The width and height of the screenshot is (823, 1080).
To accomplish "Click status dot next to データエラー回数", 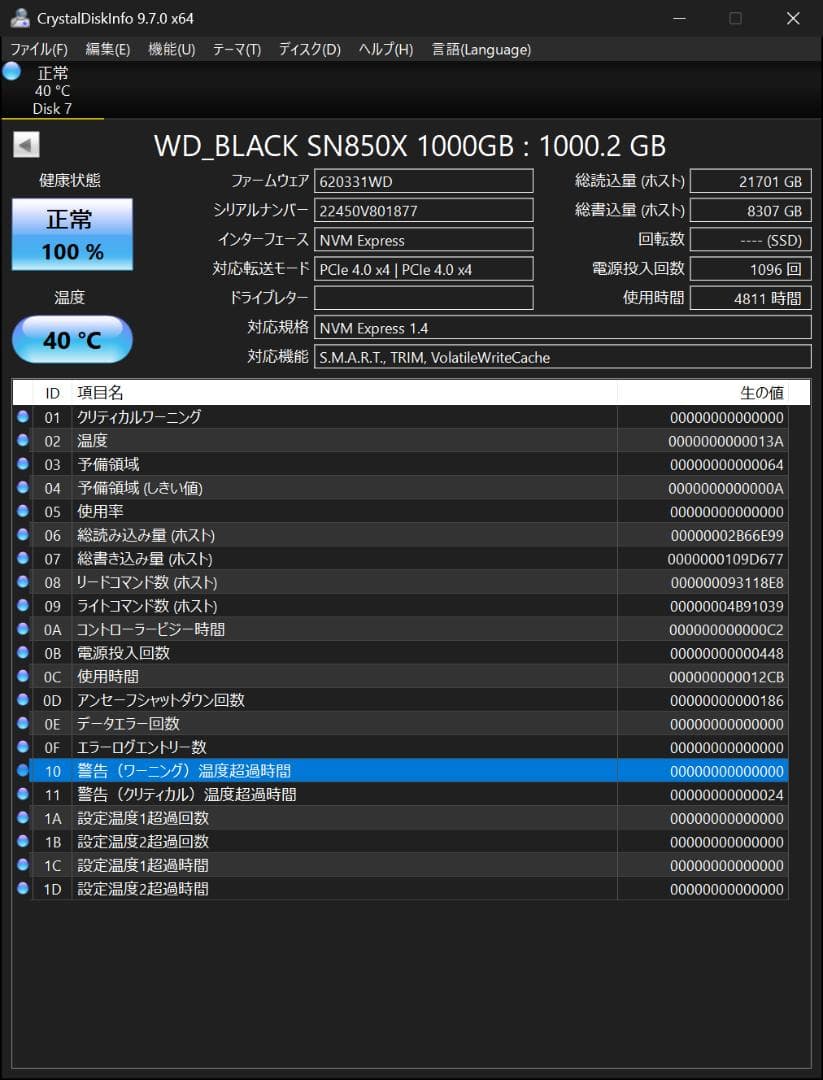I will (x=22, y=723).
